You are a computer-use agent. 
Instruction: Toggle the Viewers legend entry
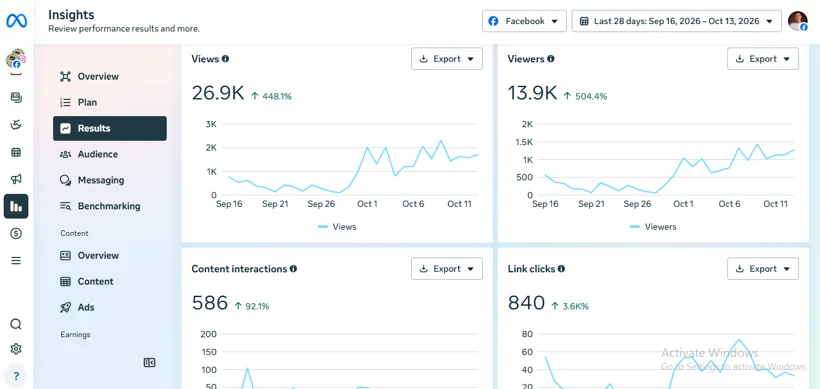653,227
